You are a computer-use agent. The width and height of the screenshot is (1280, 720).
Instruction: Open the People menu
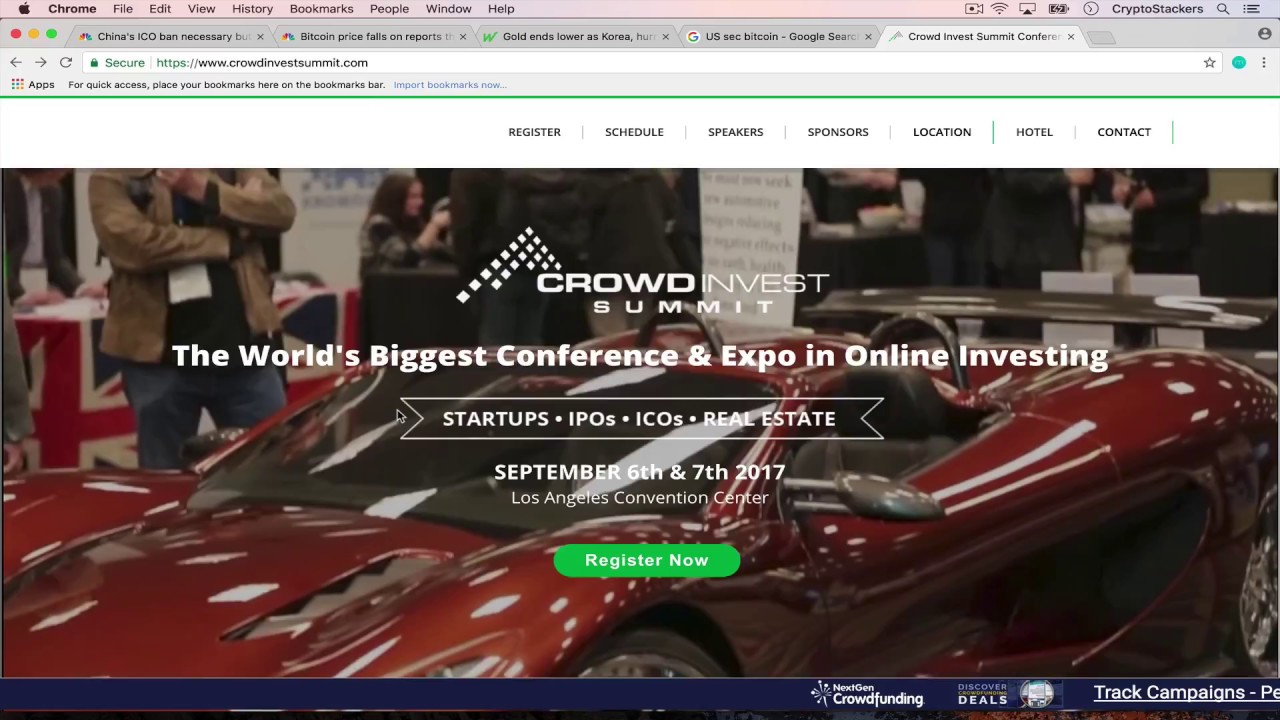[x=389, y=9]
